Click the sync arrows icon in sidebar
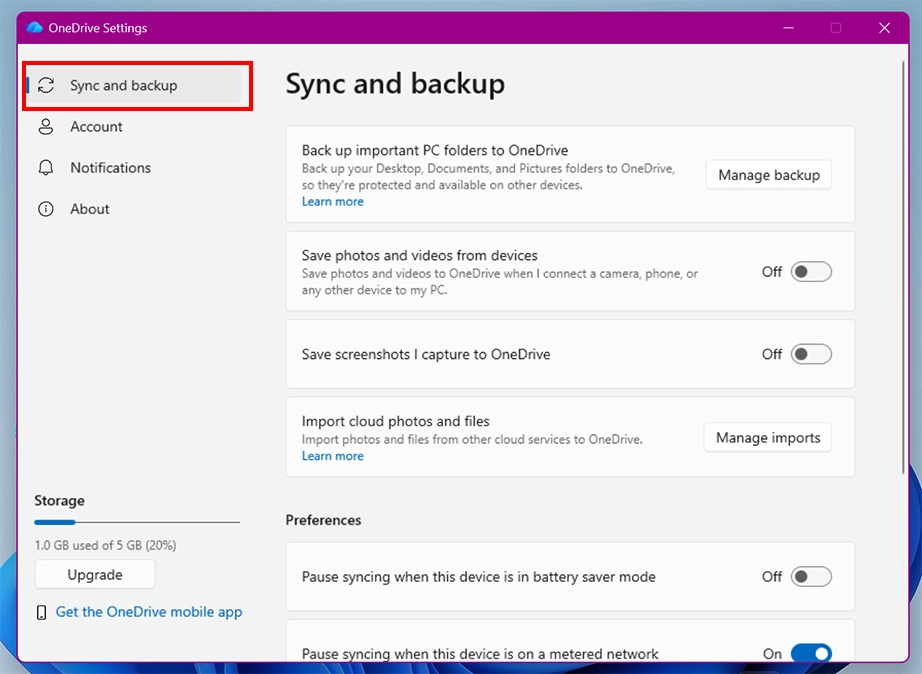 tap(46, 85)
